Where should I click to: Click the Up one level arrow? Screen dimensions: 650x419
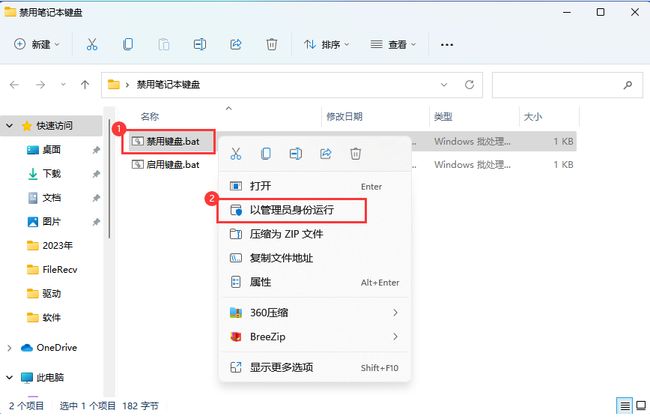tap(85, 85)
